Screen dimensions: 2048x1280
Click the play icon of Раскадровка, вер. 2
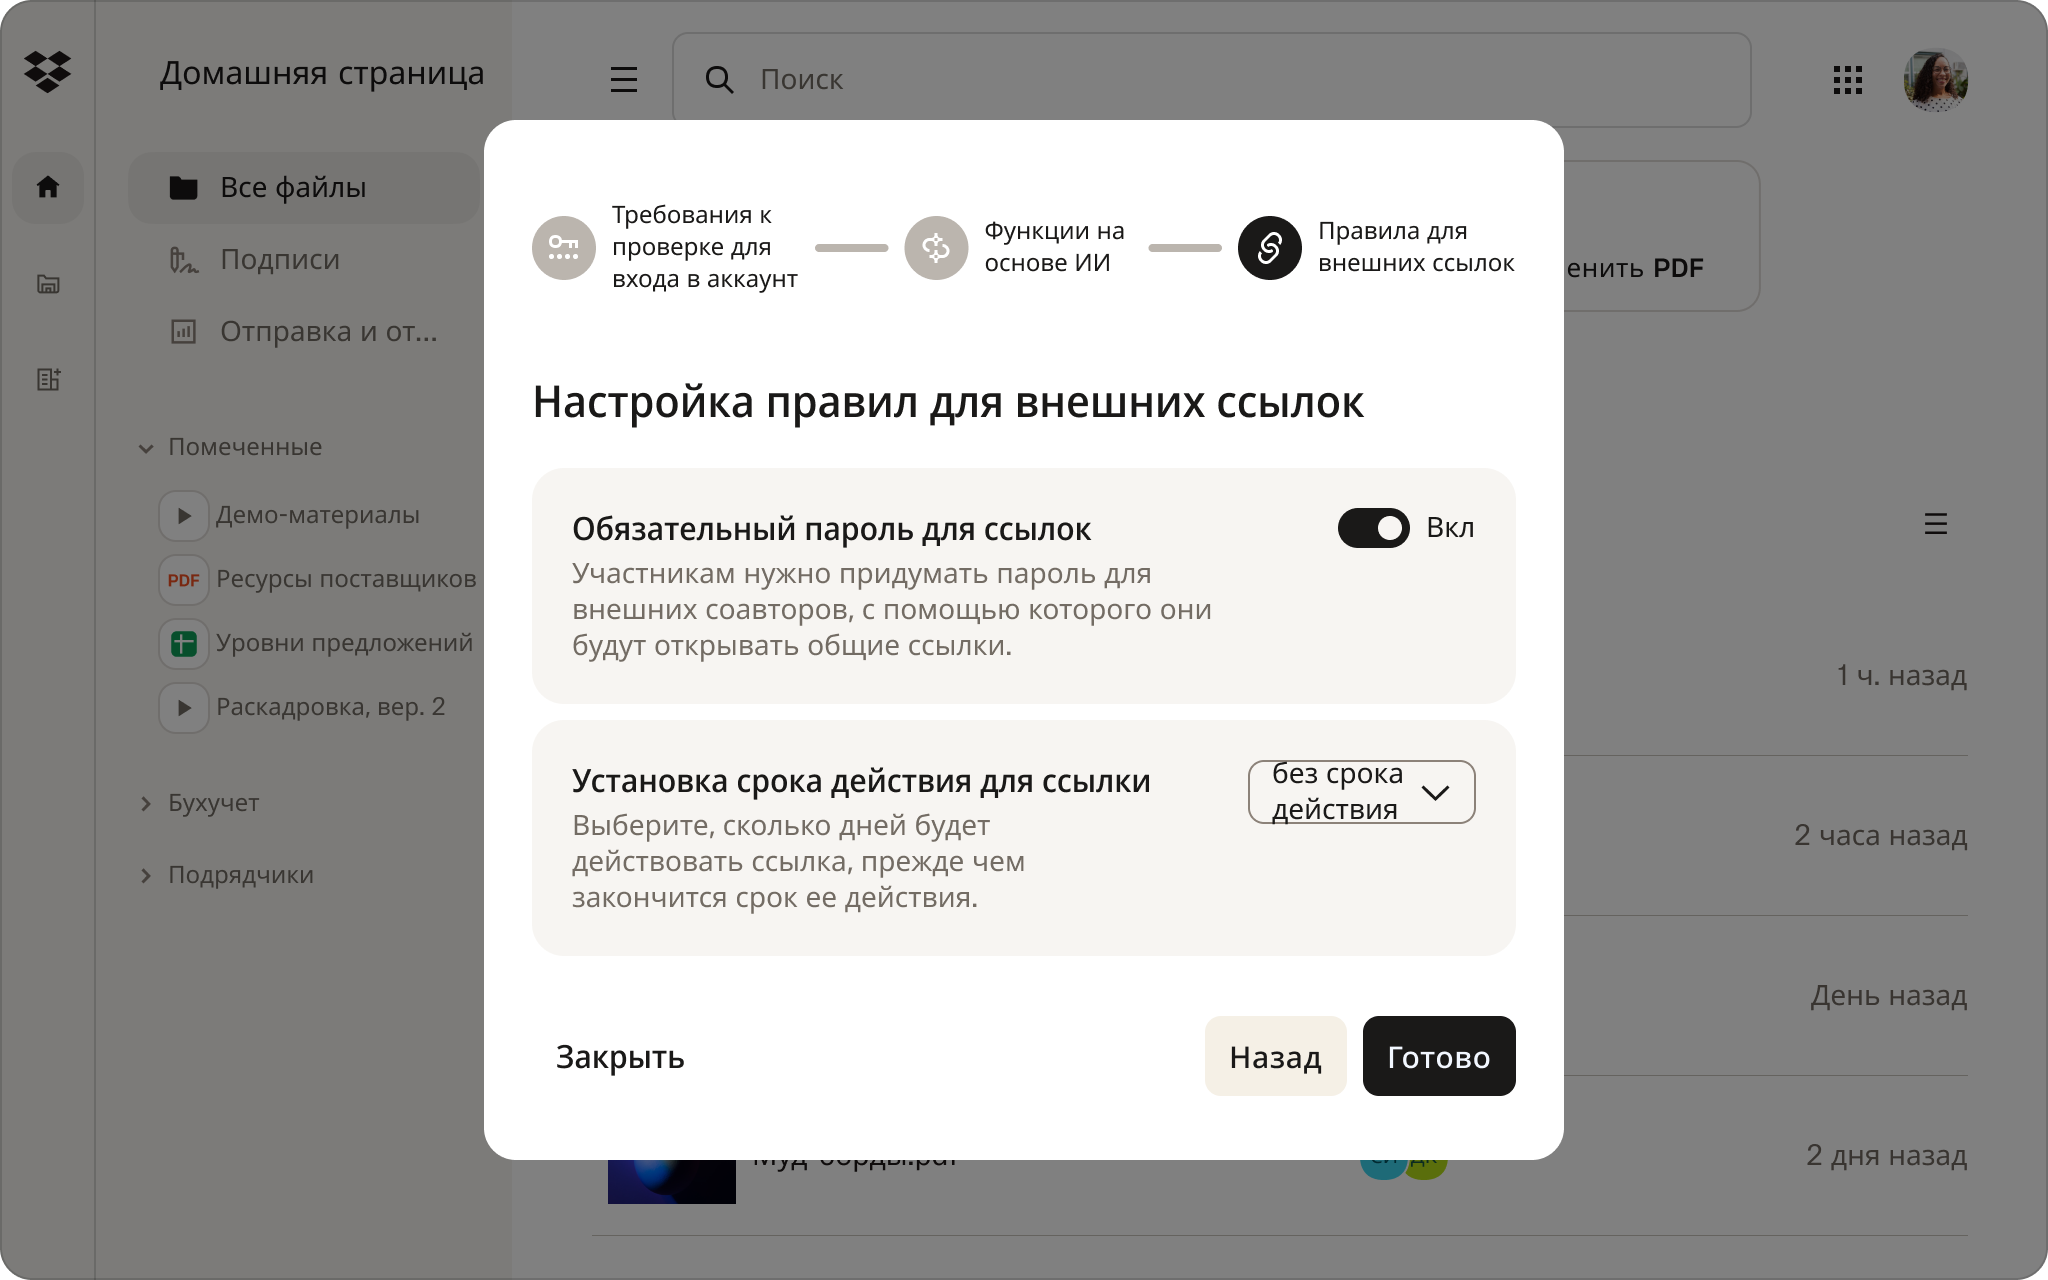184,707
